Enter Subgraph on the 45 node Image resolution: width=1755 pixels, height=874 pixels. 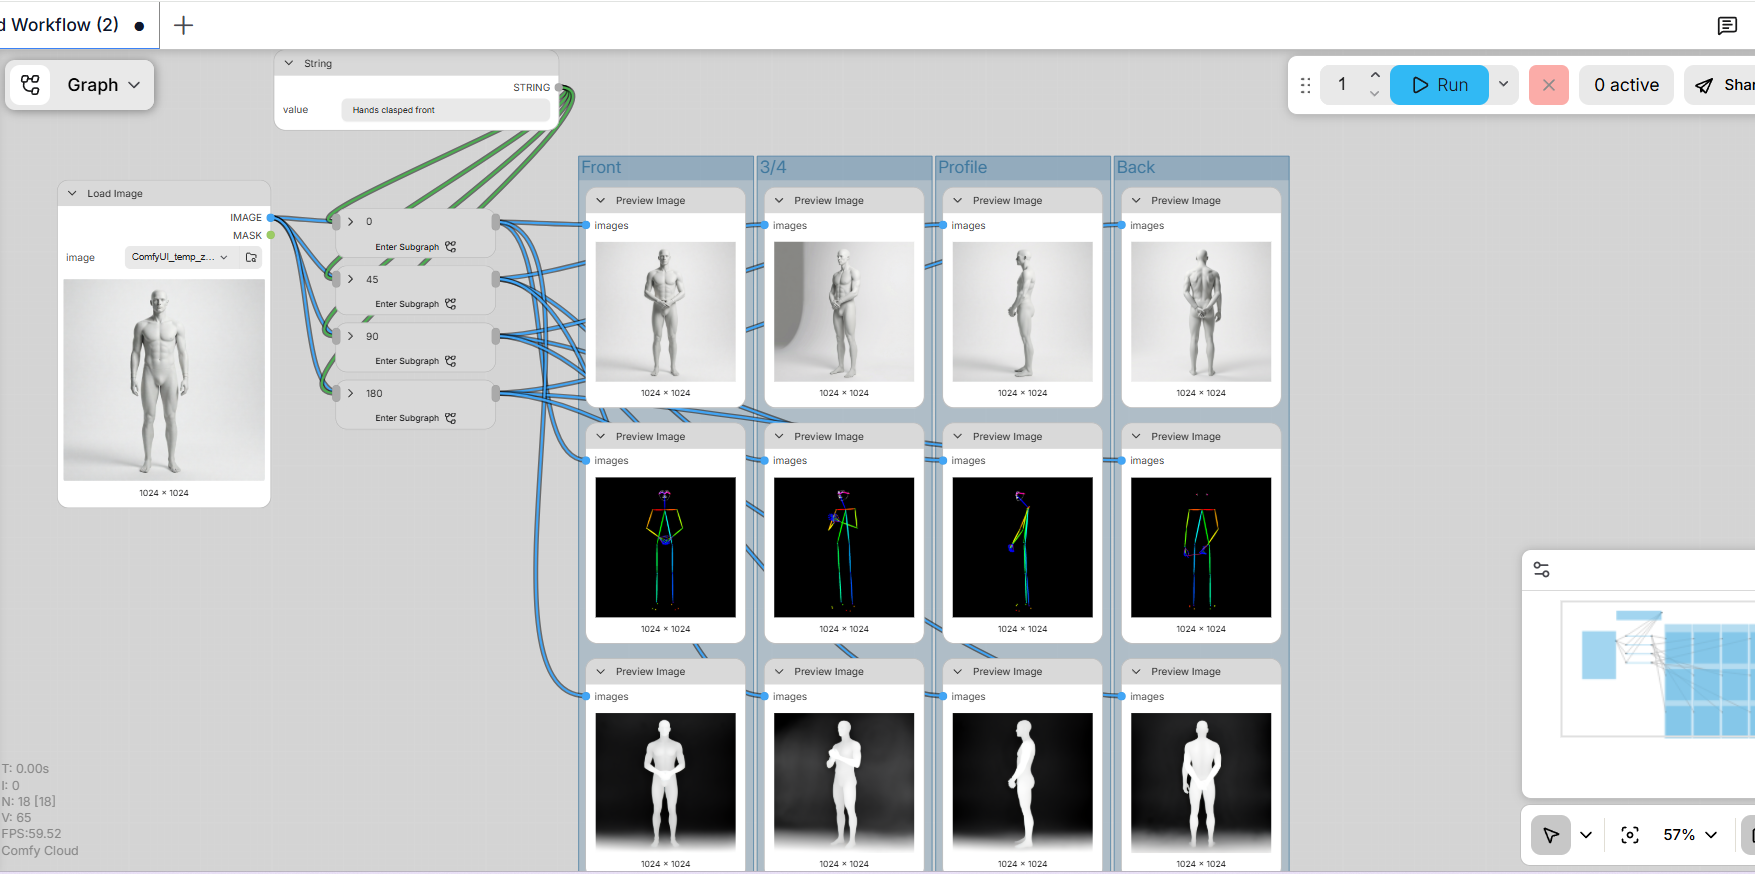[x=415, y=304]
